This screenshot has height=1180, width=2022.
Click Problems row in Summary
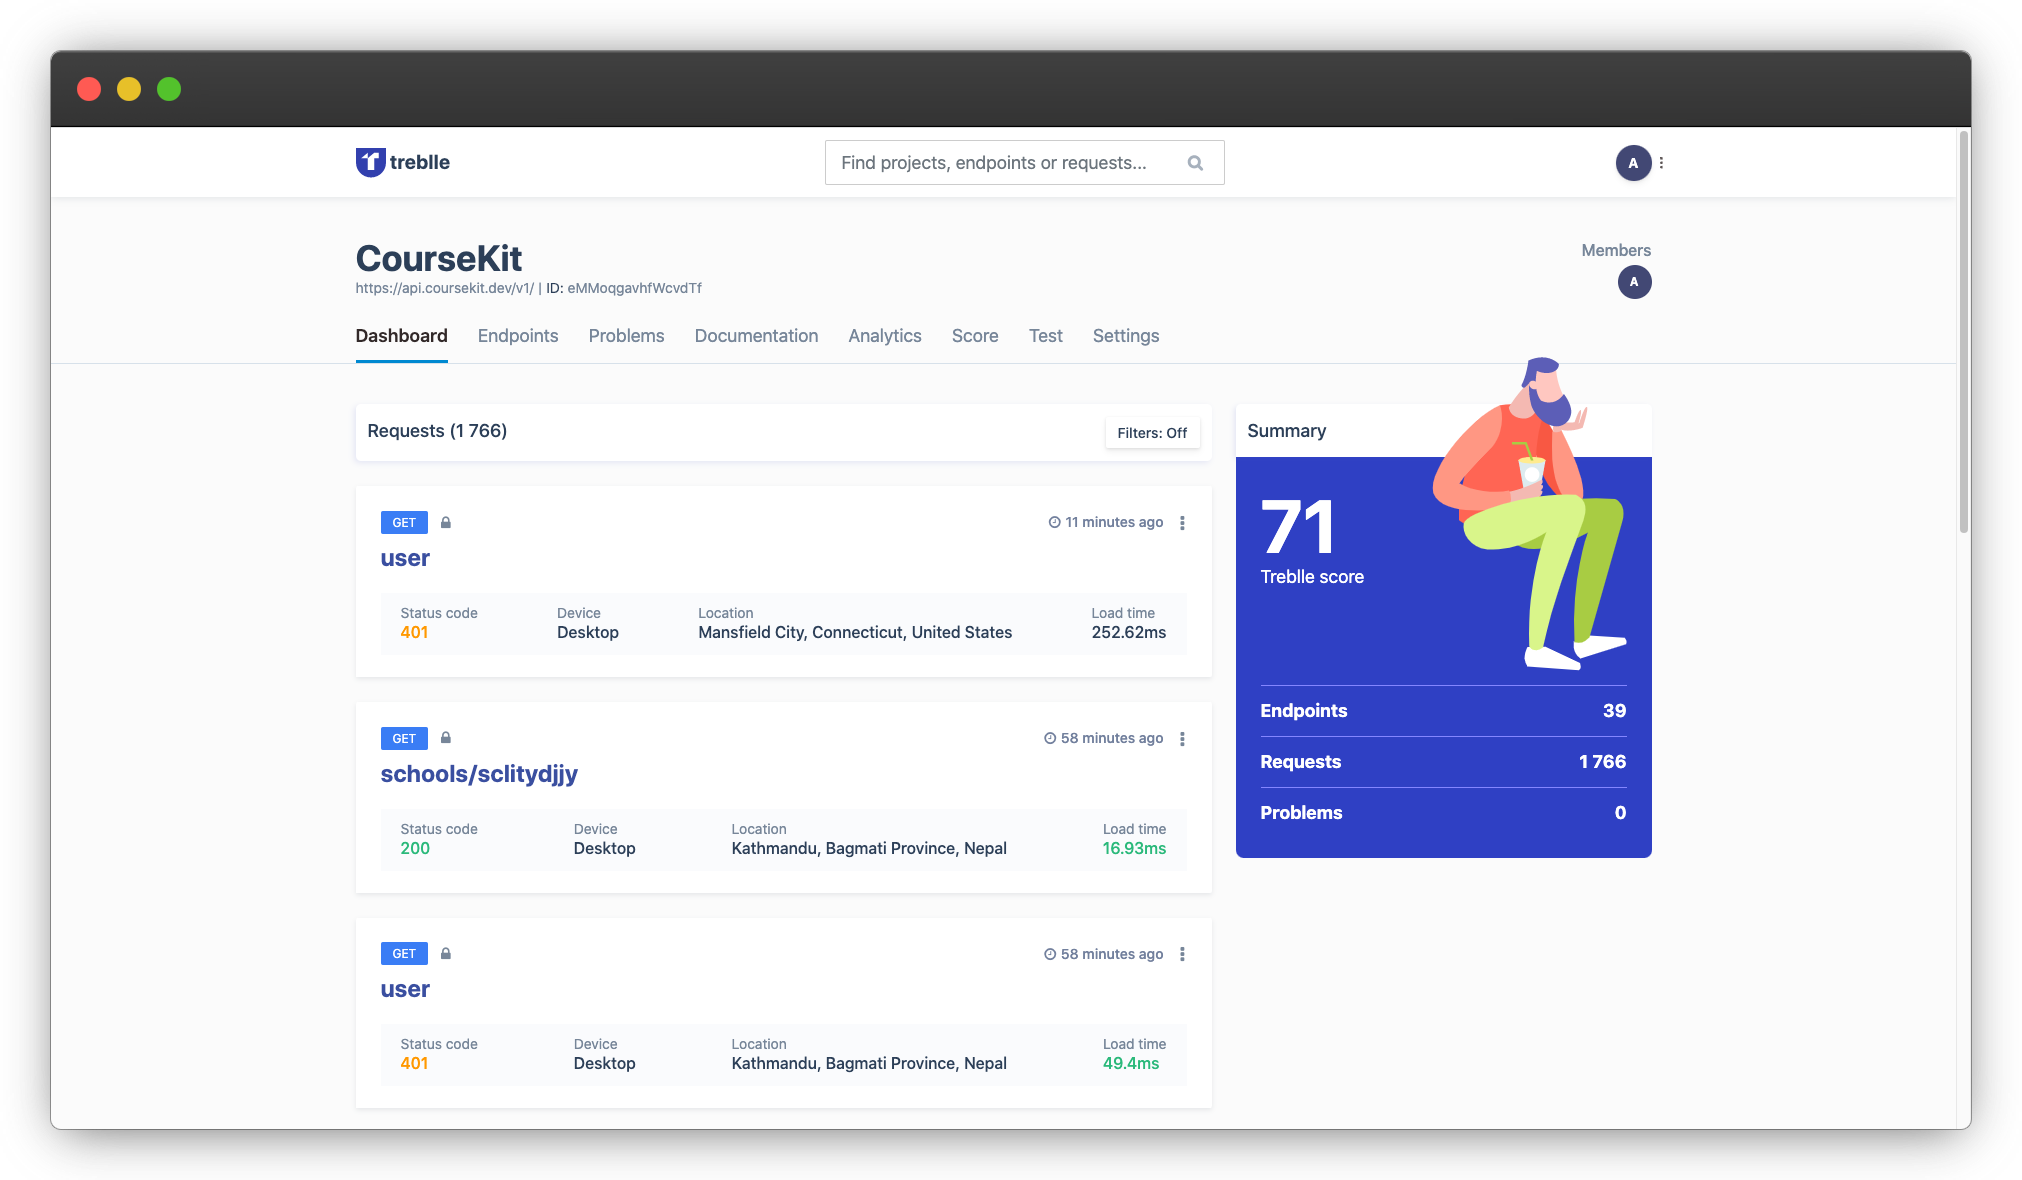coord(1443,813)
